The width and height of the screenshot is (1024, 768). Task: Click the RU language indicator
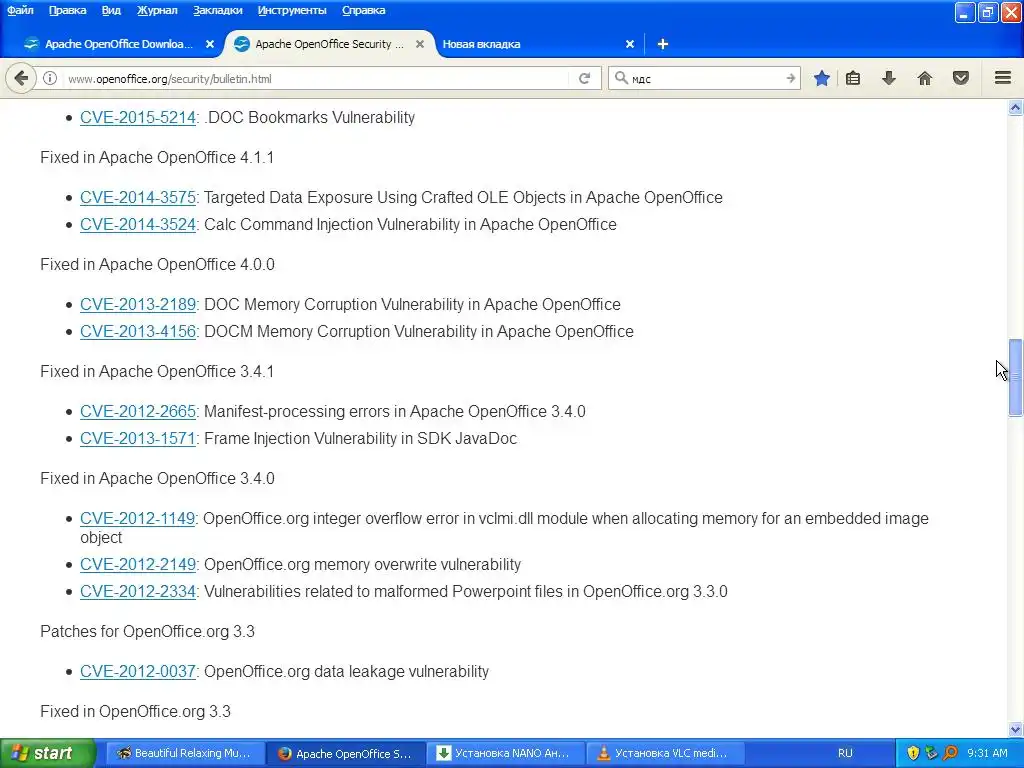click(845, 753)
